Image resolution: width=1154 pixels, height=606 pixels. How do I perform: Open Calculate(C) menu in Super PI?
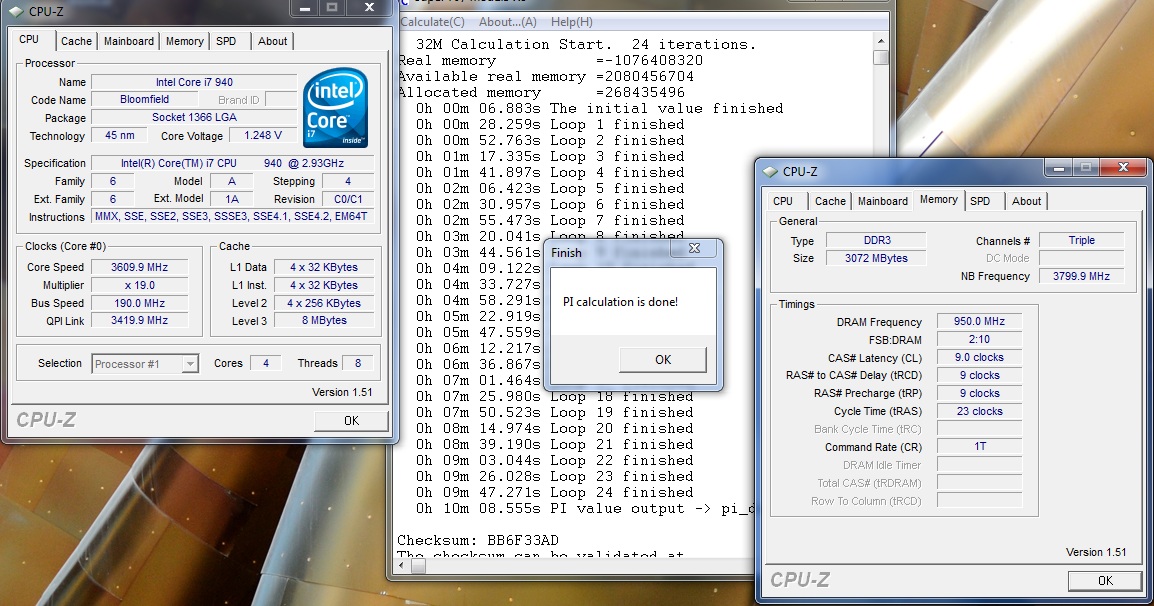[433, 22]
